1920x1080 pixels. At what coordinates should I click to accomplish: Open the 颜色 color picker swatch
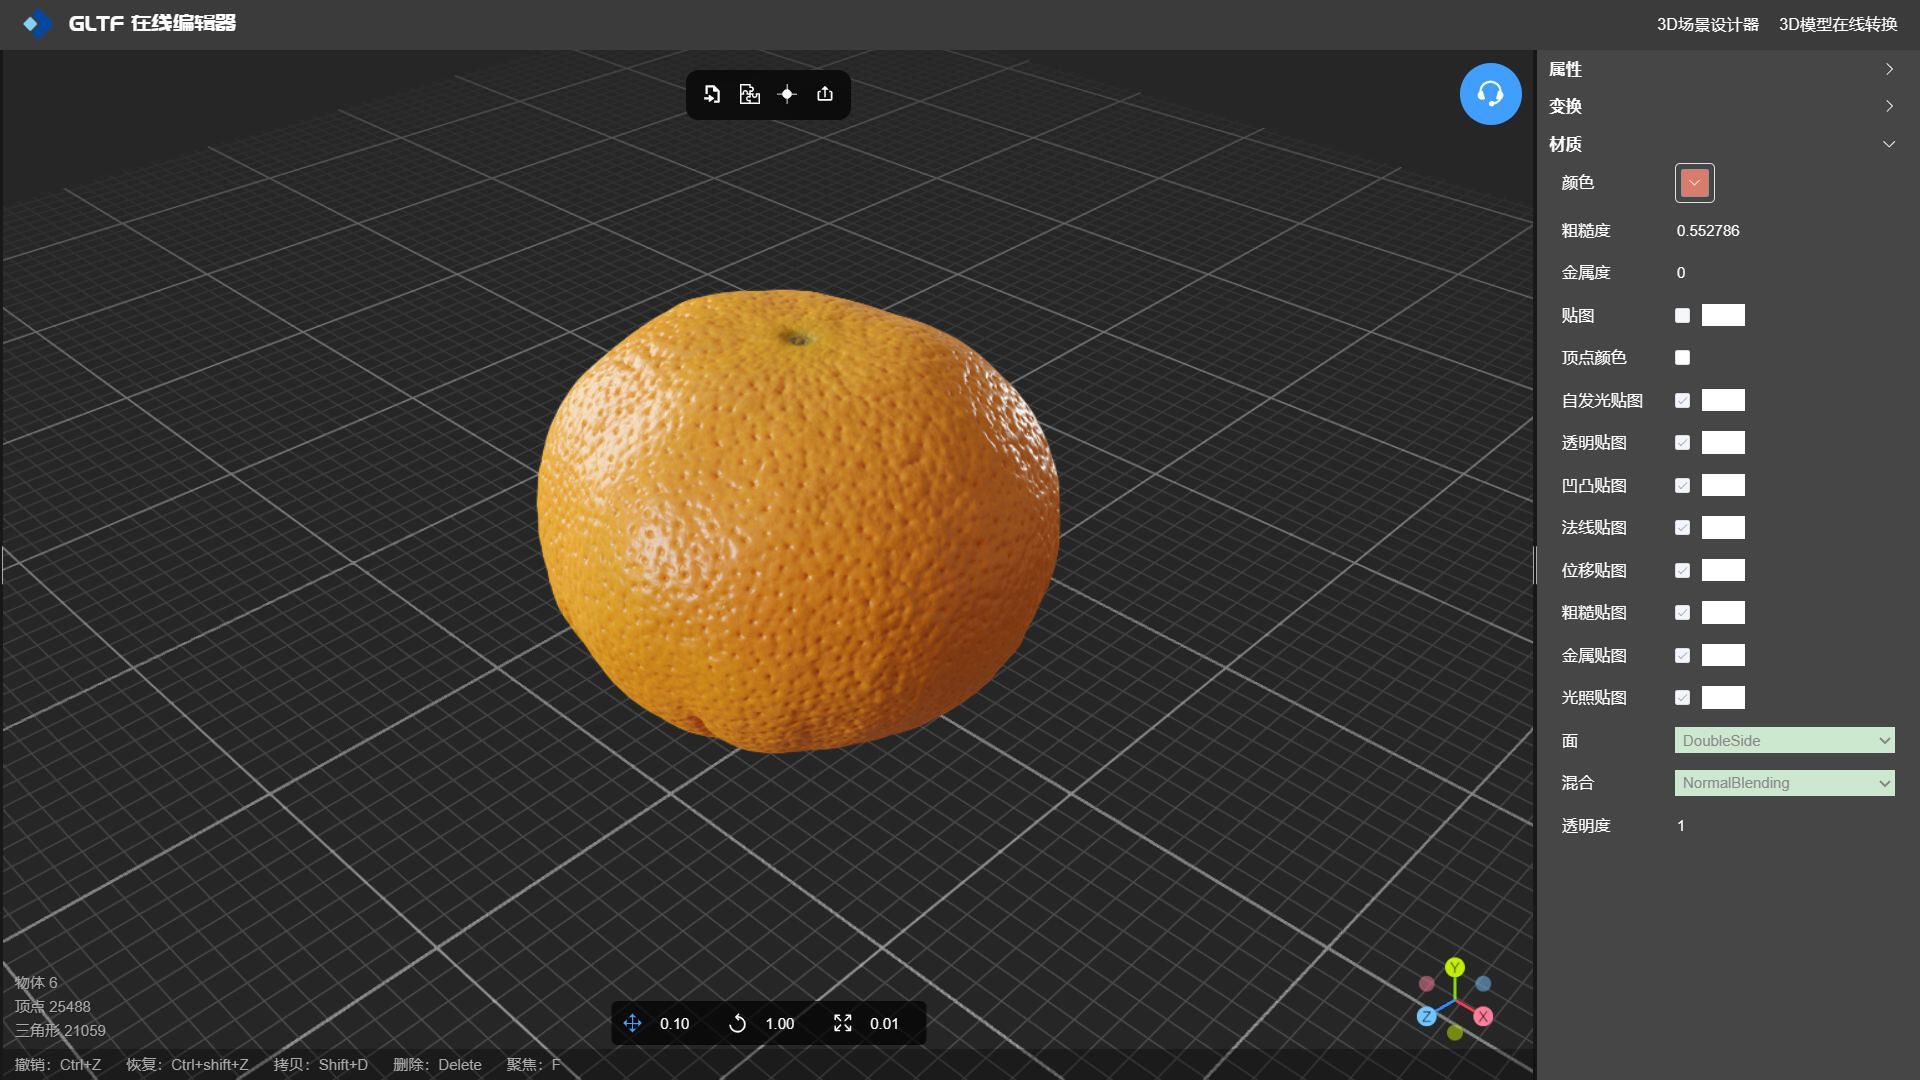1694,183
